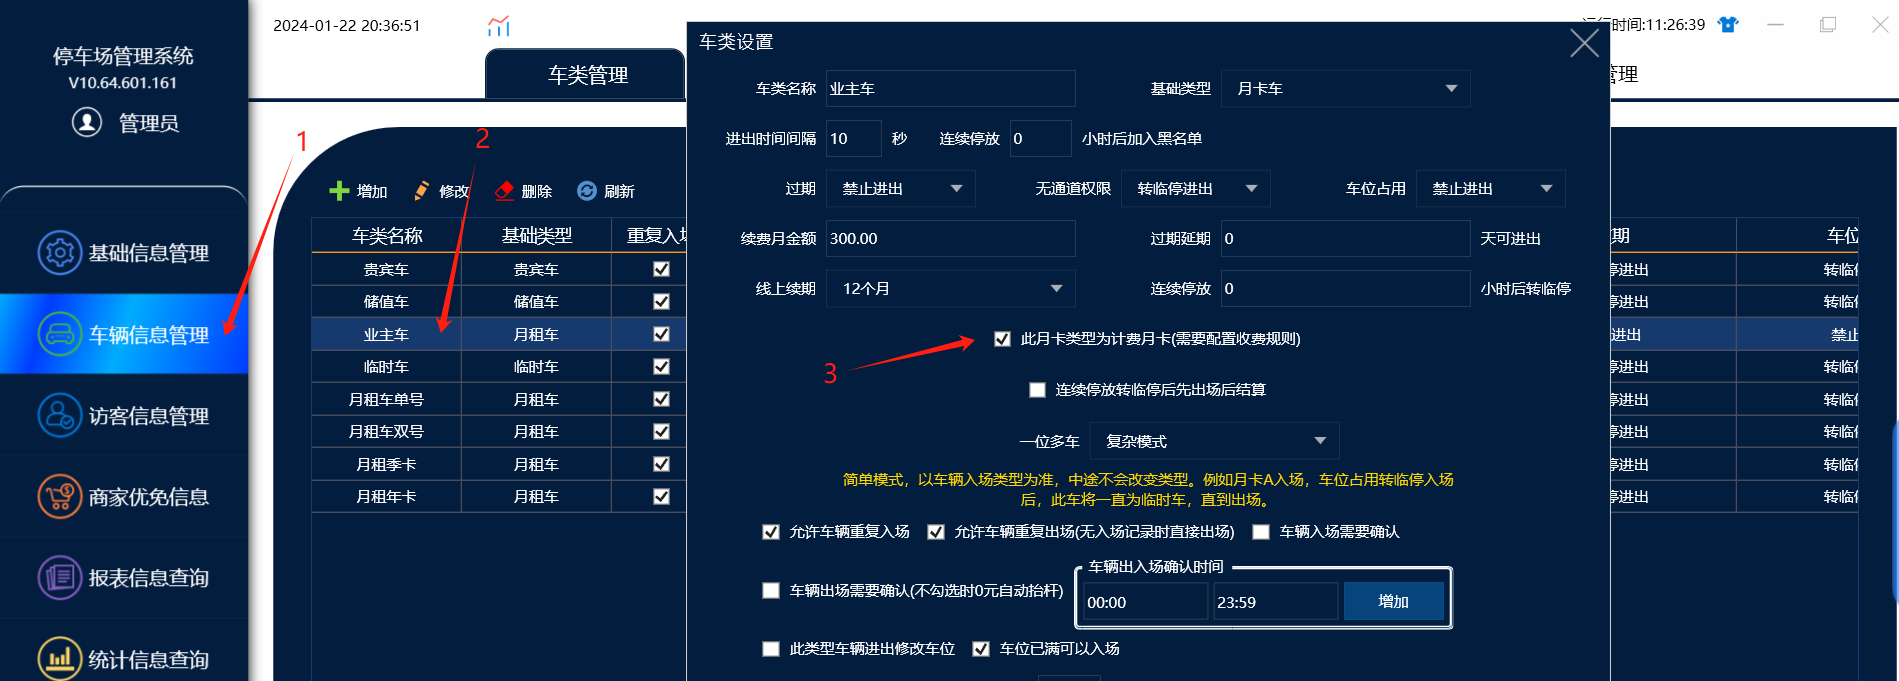Click the shopping cart icon for 商家优免信息
This screenshot has height=681, width=1899.
(60, 496)
